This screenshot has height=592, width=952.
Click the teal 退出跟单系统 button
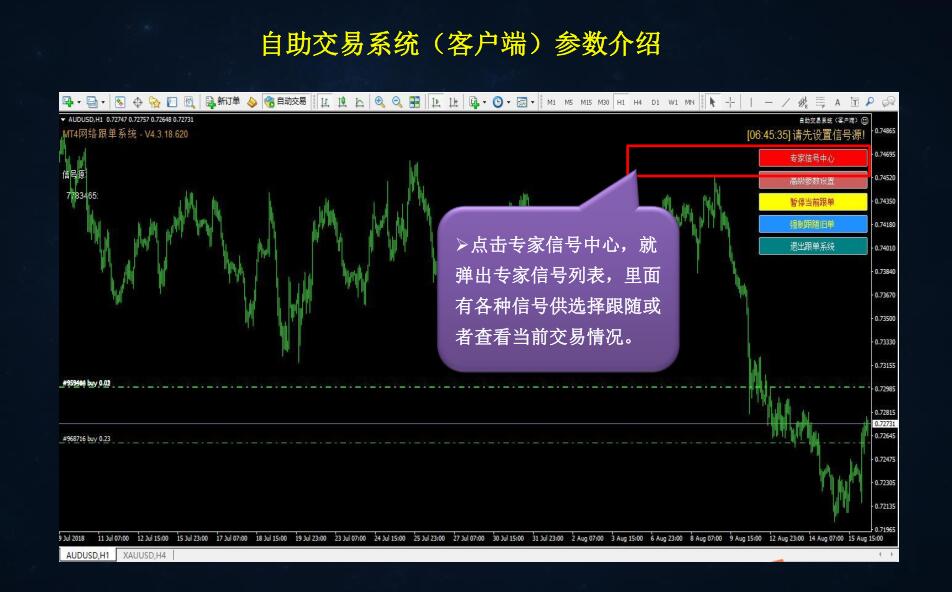click(812, 246)
